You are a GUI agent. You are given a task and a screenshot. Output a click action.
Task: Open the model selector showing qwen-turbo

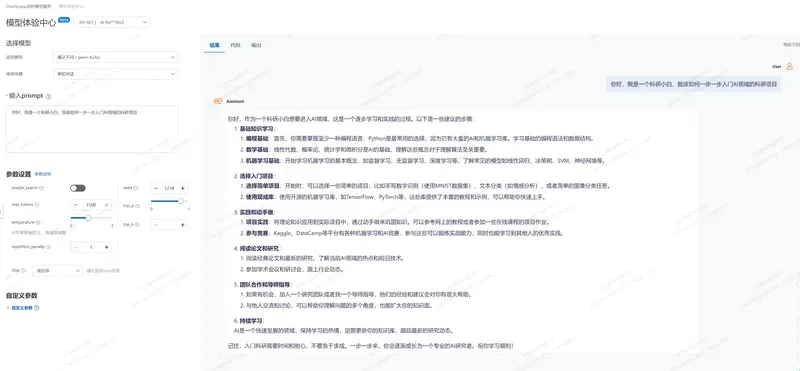pyautogui.click(x=115, y=57)
